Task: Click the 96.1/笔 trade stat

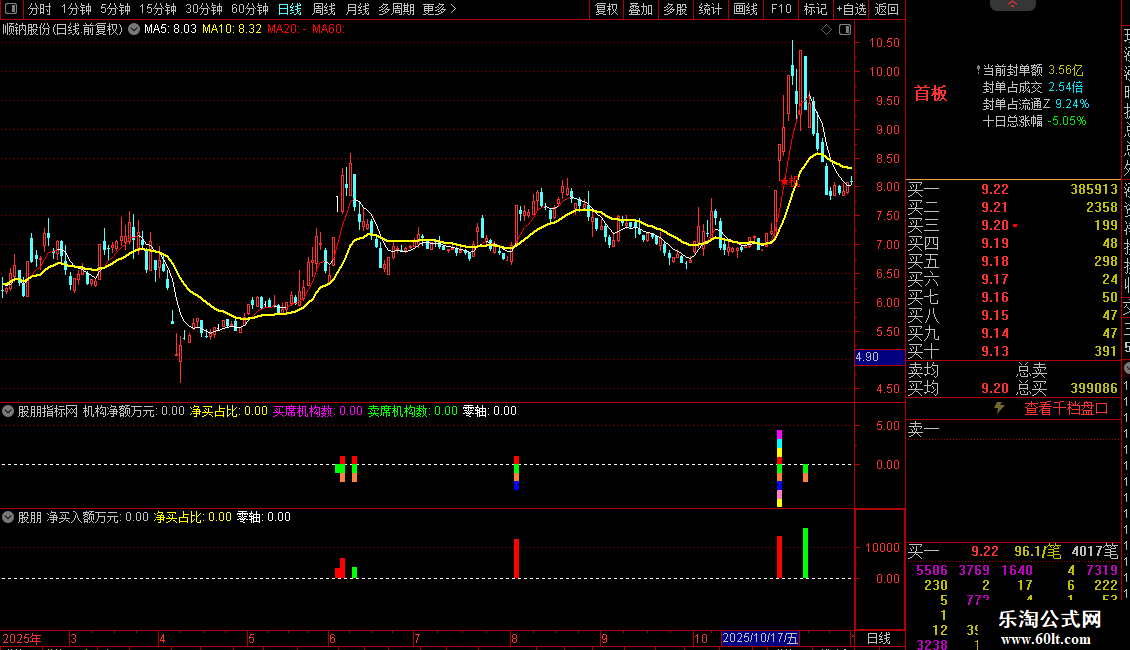Action: pos(1037,551)
